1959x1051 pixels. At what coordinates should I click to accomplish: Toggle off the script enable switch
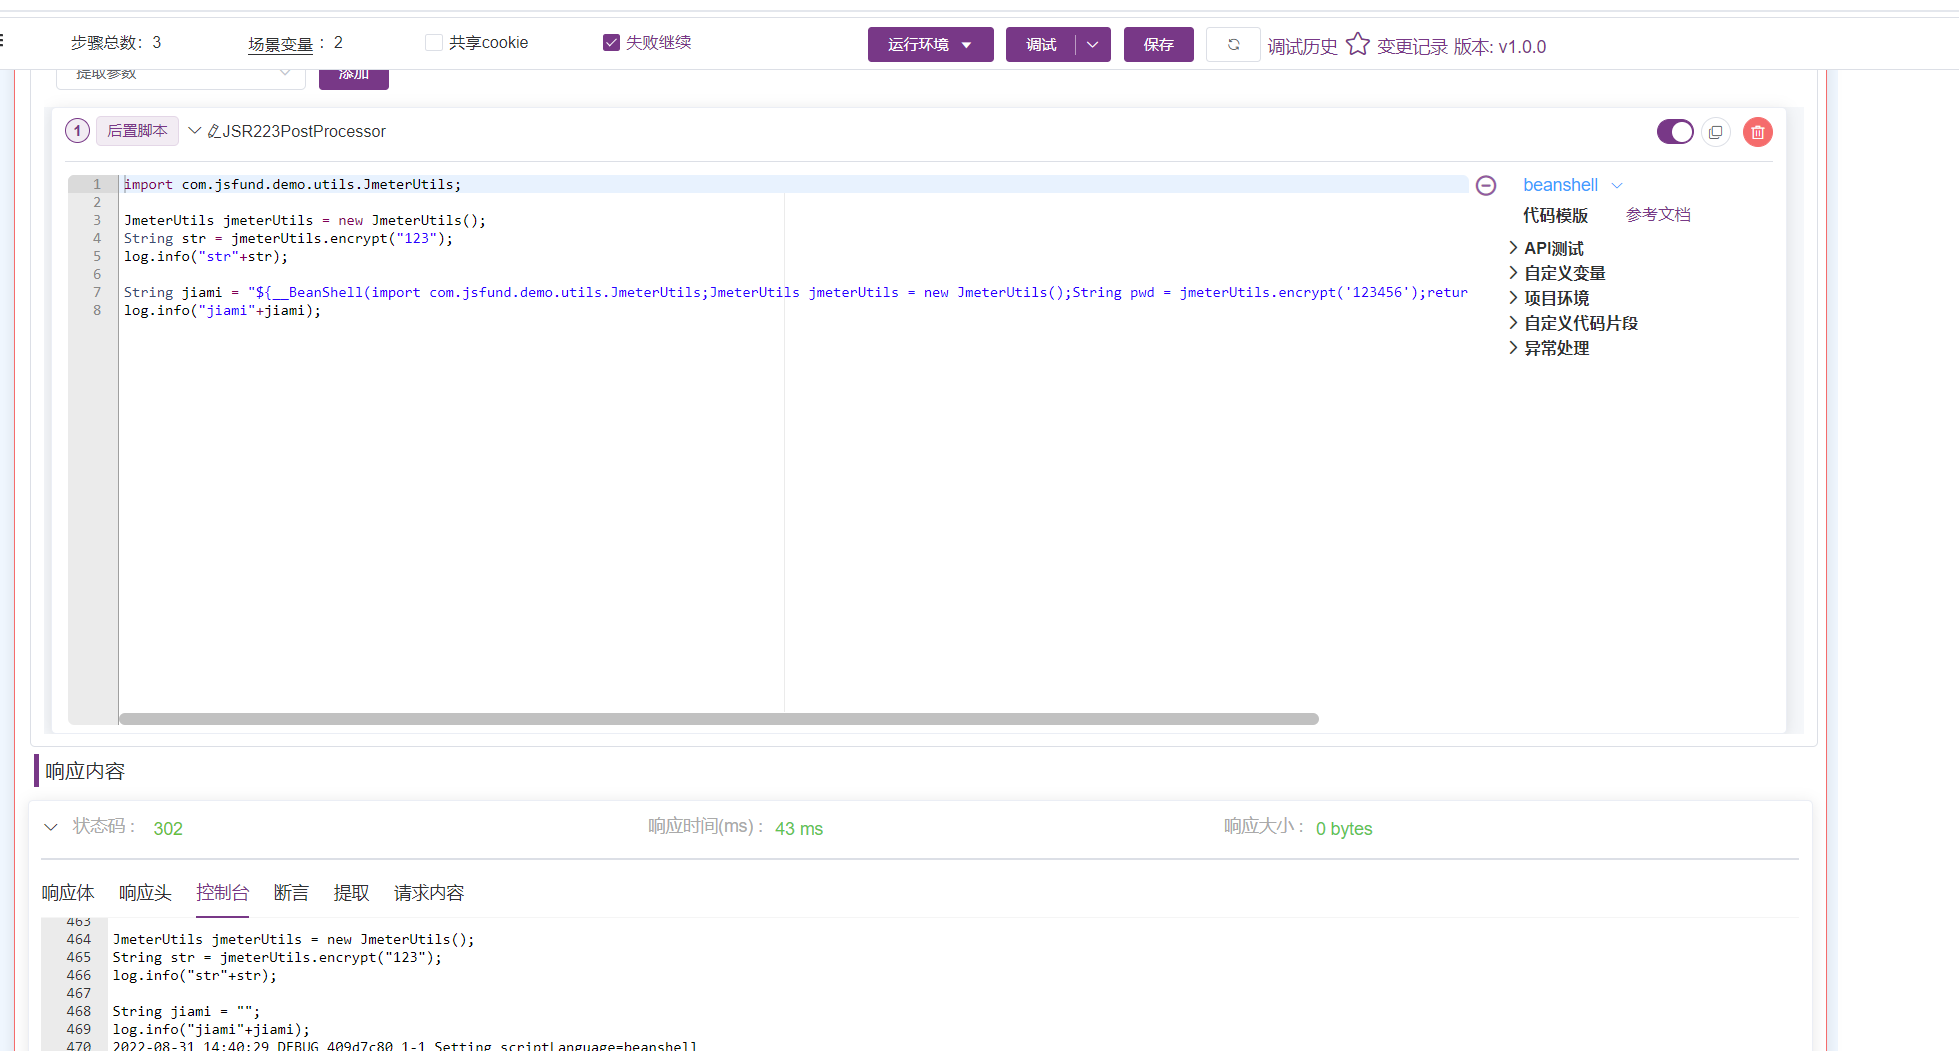point(1675,131)
